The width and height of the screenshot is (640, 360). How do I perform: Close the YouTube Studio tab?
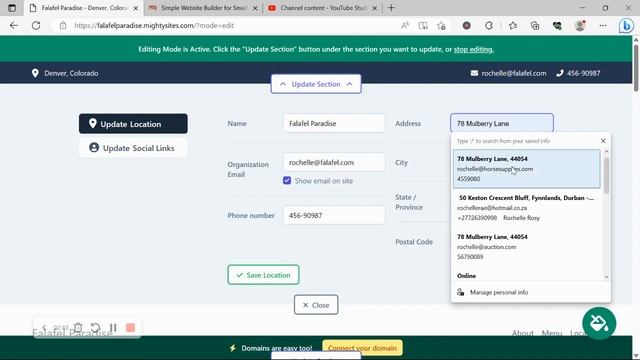point(374,8)
